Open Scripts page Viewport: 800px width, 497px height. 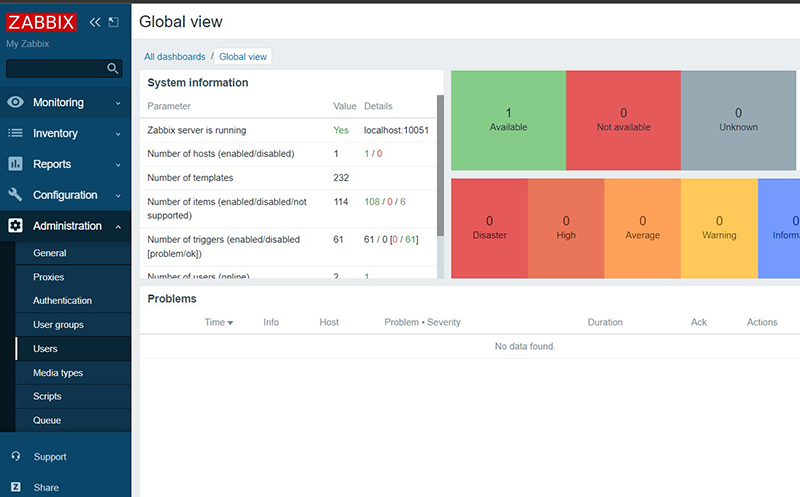click(x=73, y=396)
